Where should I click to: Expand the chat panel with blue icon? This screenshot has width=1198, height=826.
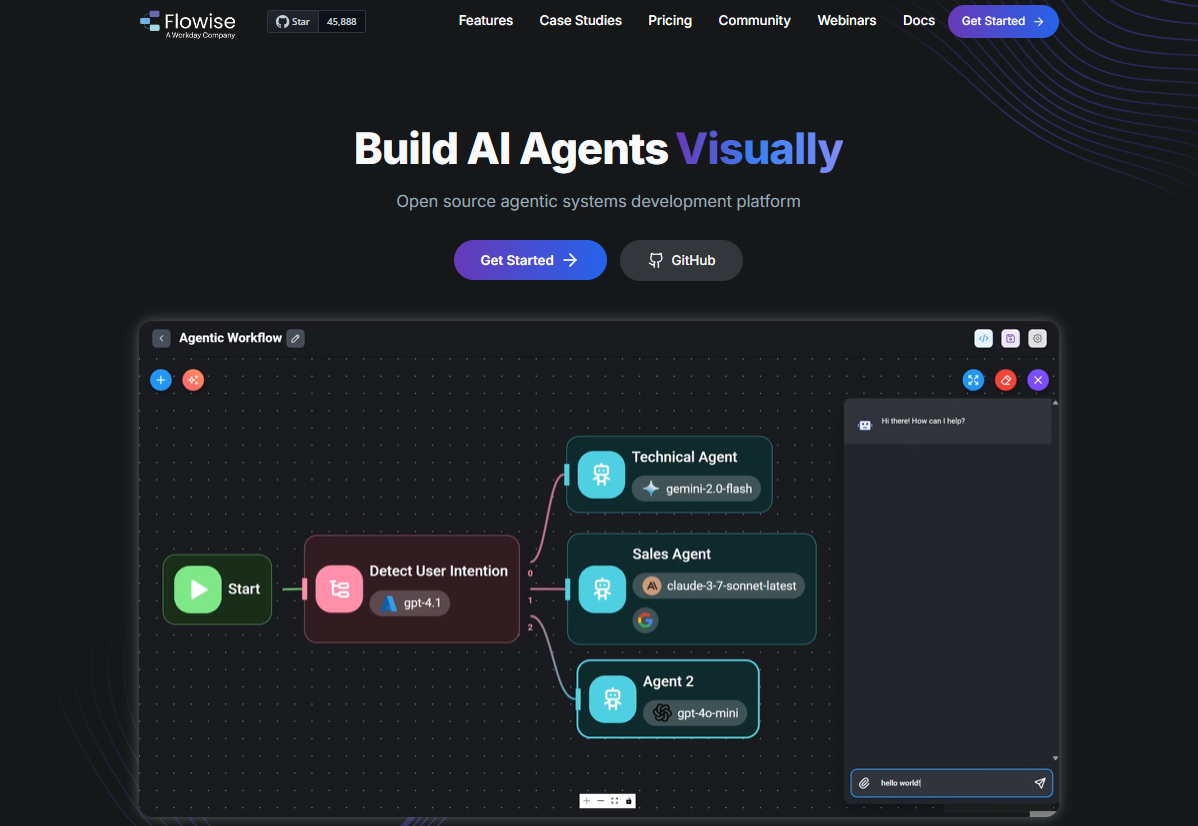coord(973,380)
